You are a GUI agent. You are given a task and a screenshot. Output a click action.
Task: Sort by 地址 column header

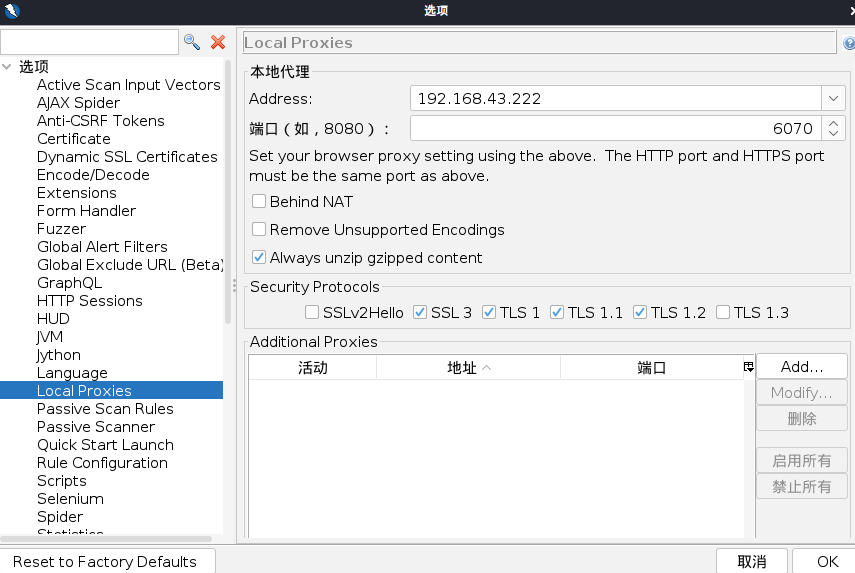point(468,367)
